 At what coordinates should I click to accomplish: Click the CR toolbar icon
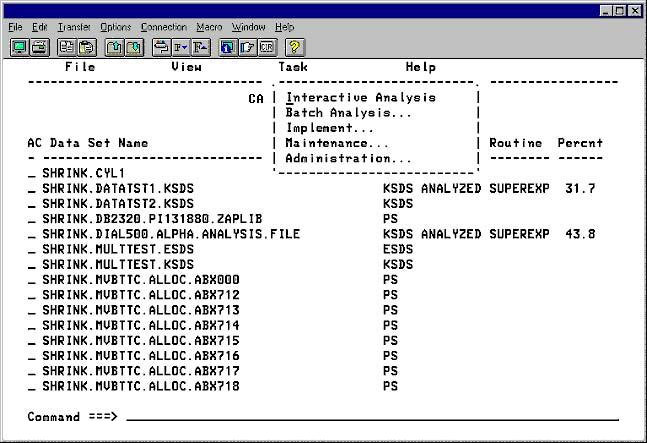pos(266,47)
